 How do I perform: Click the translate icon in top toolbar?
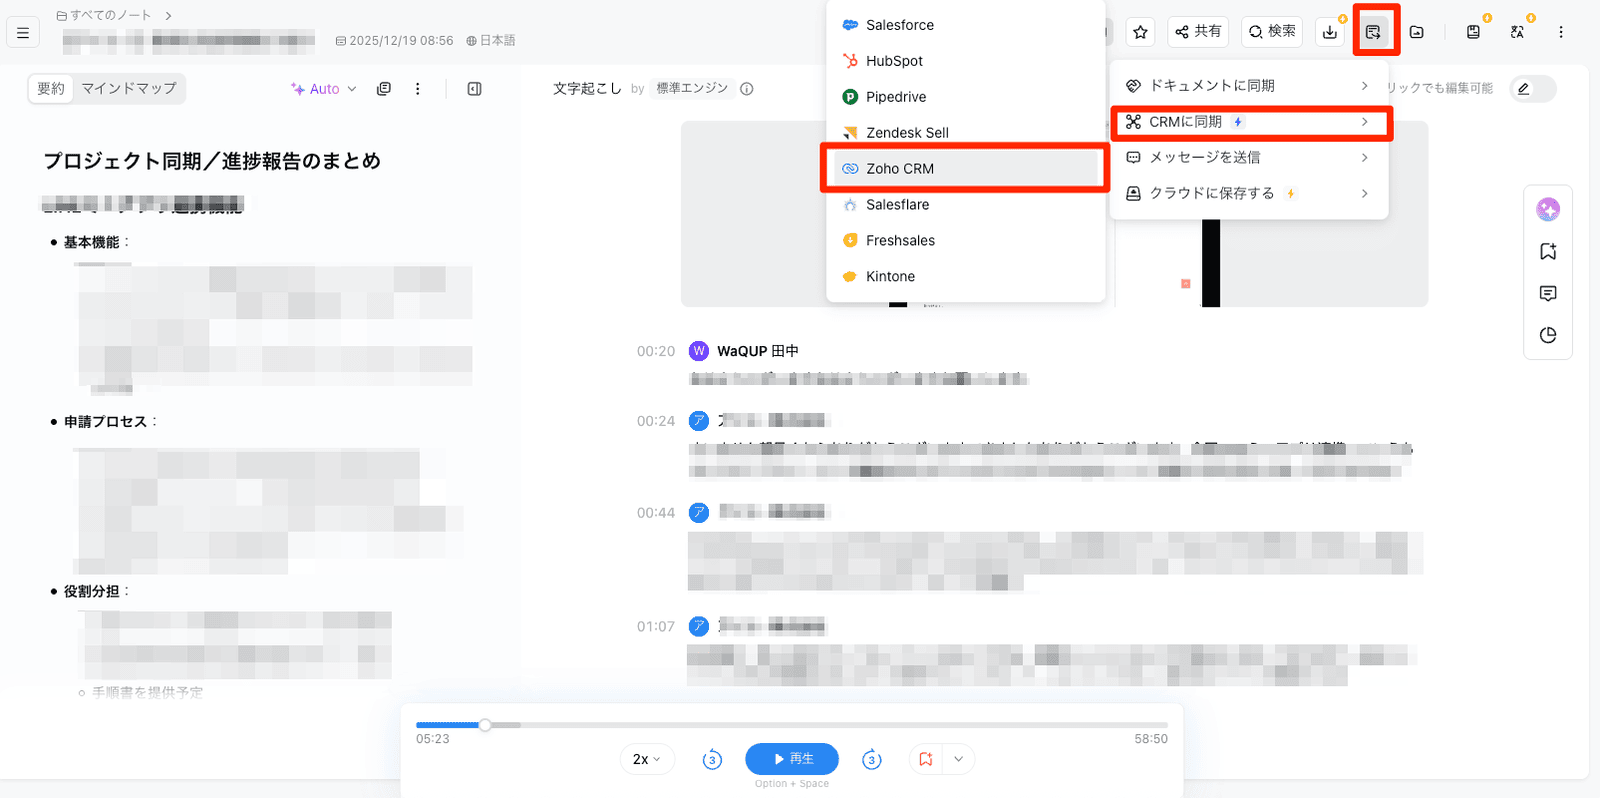coord(1517,32)
